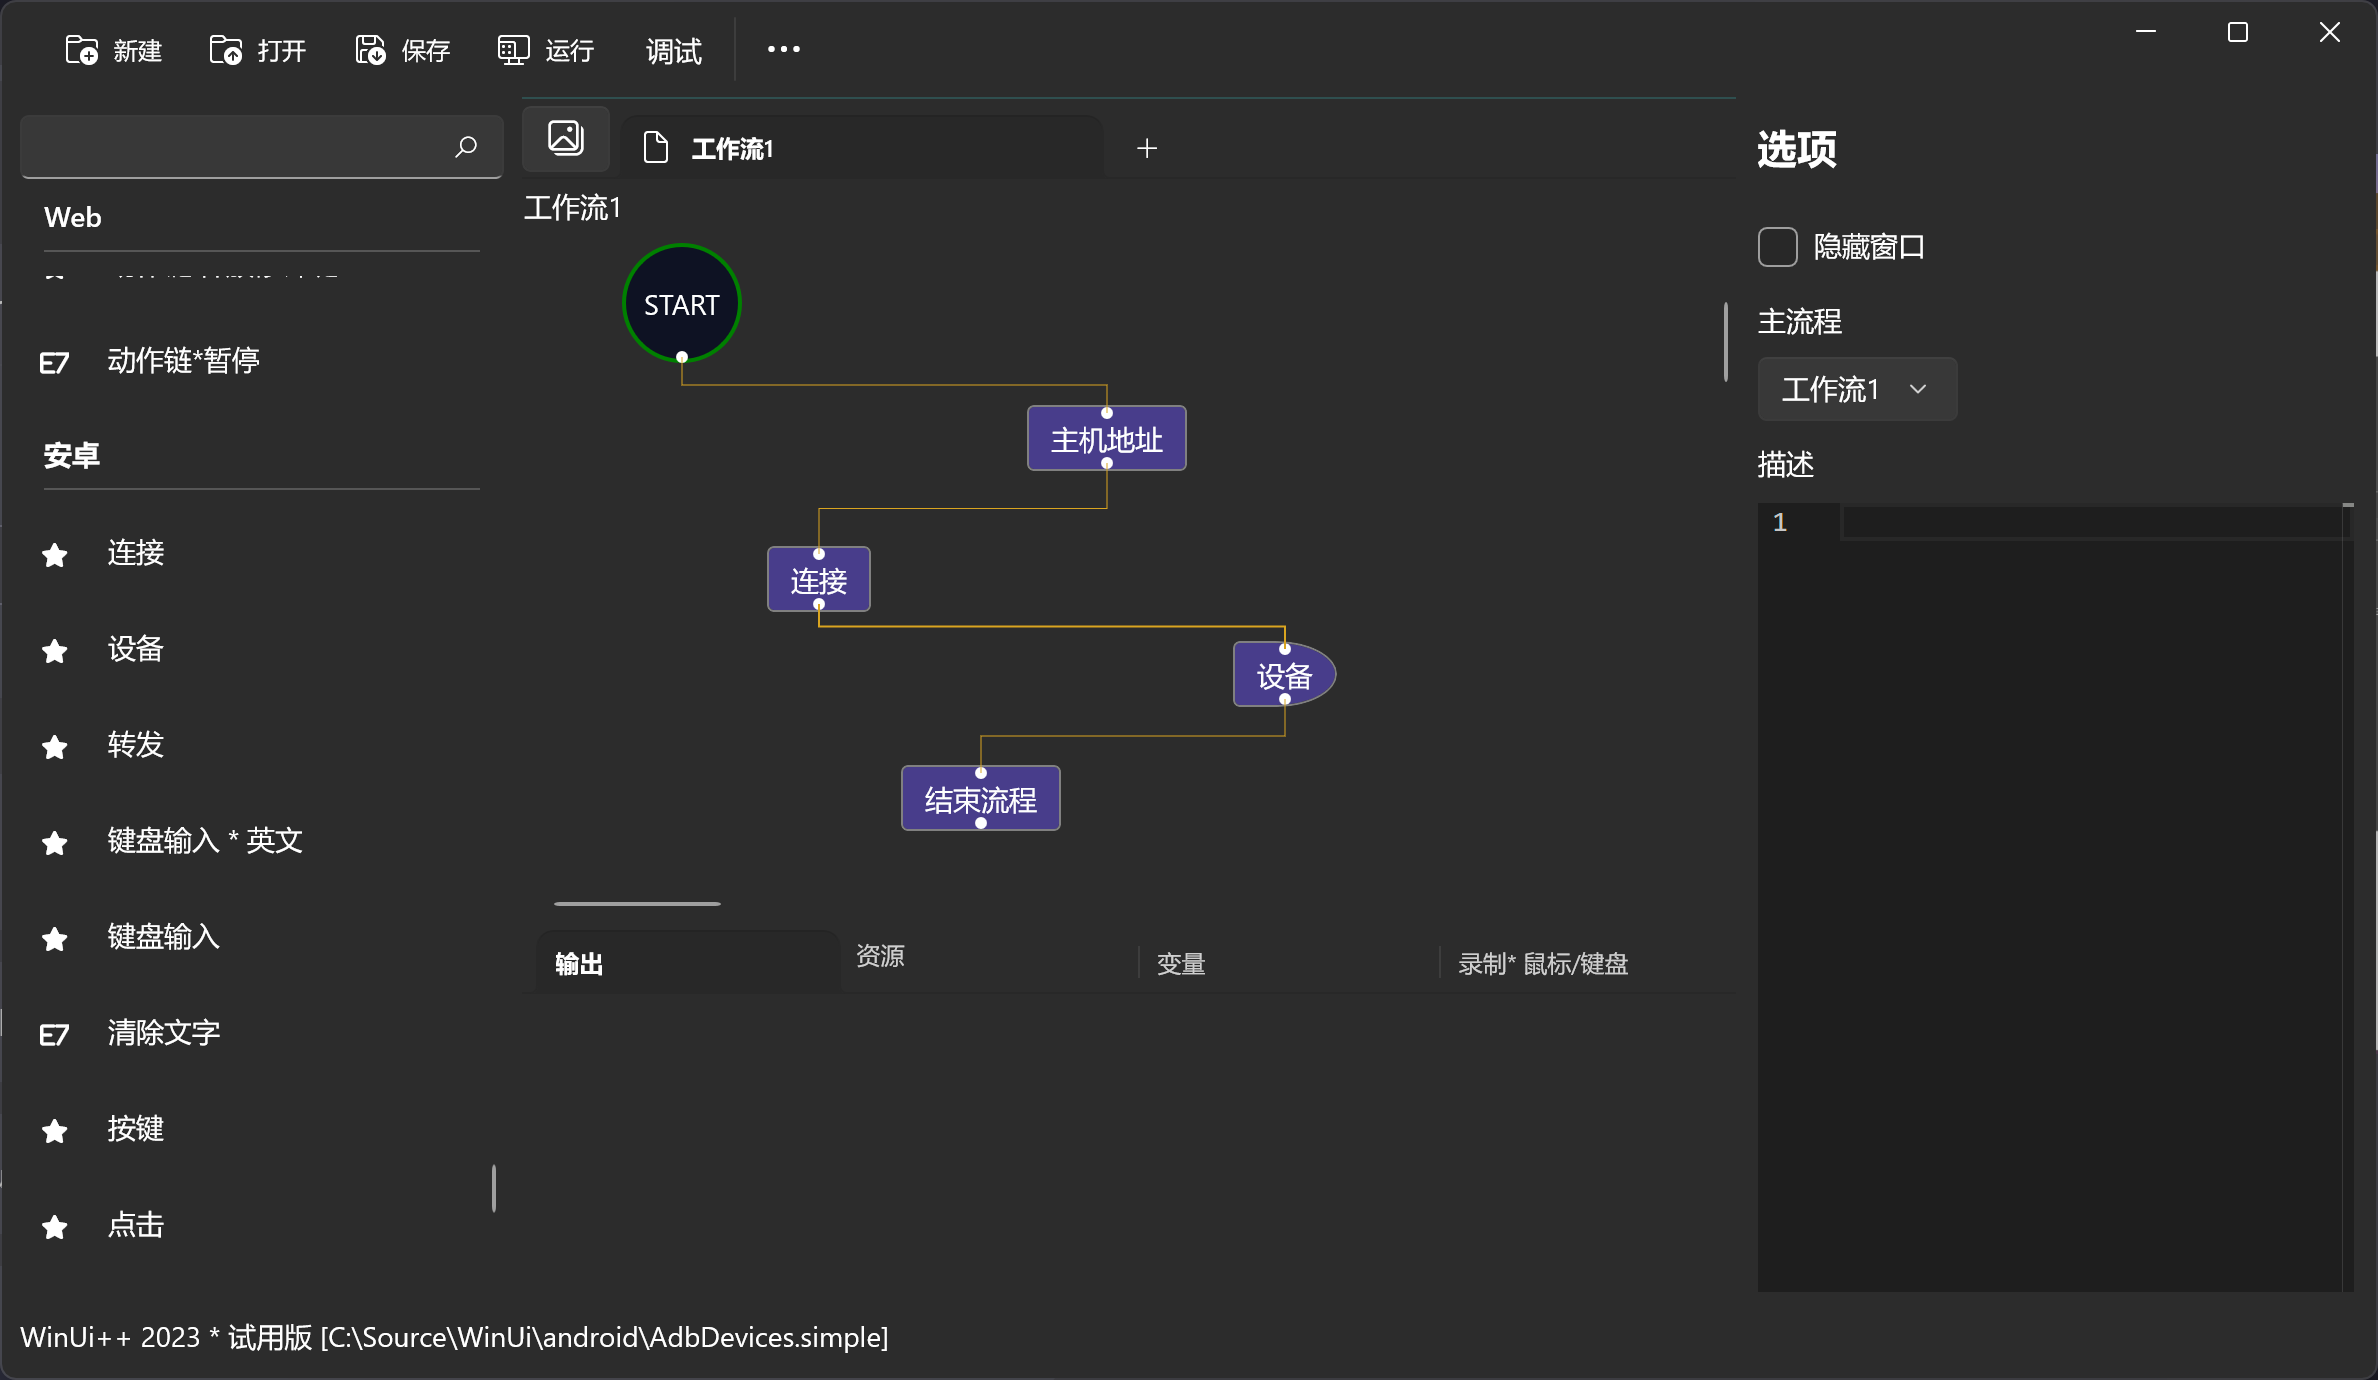Click the Open (打开) folder icon

pyautogui.click(x=226, y=50)
